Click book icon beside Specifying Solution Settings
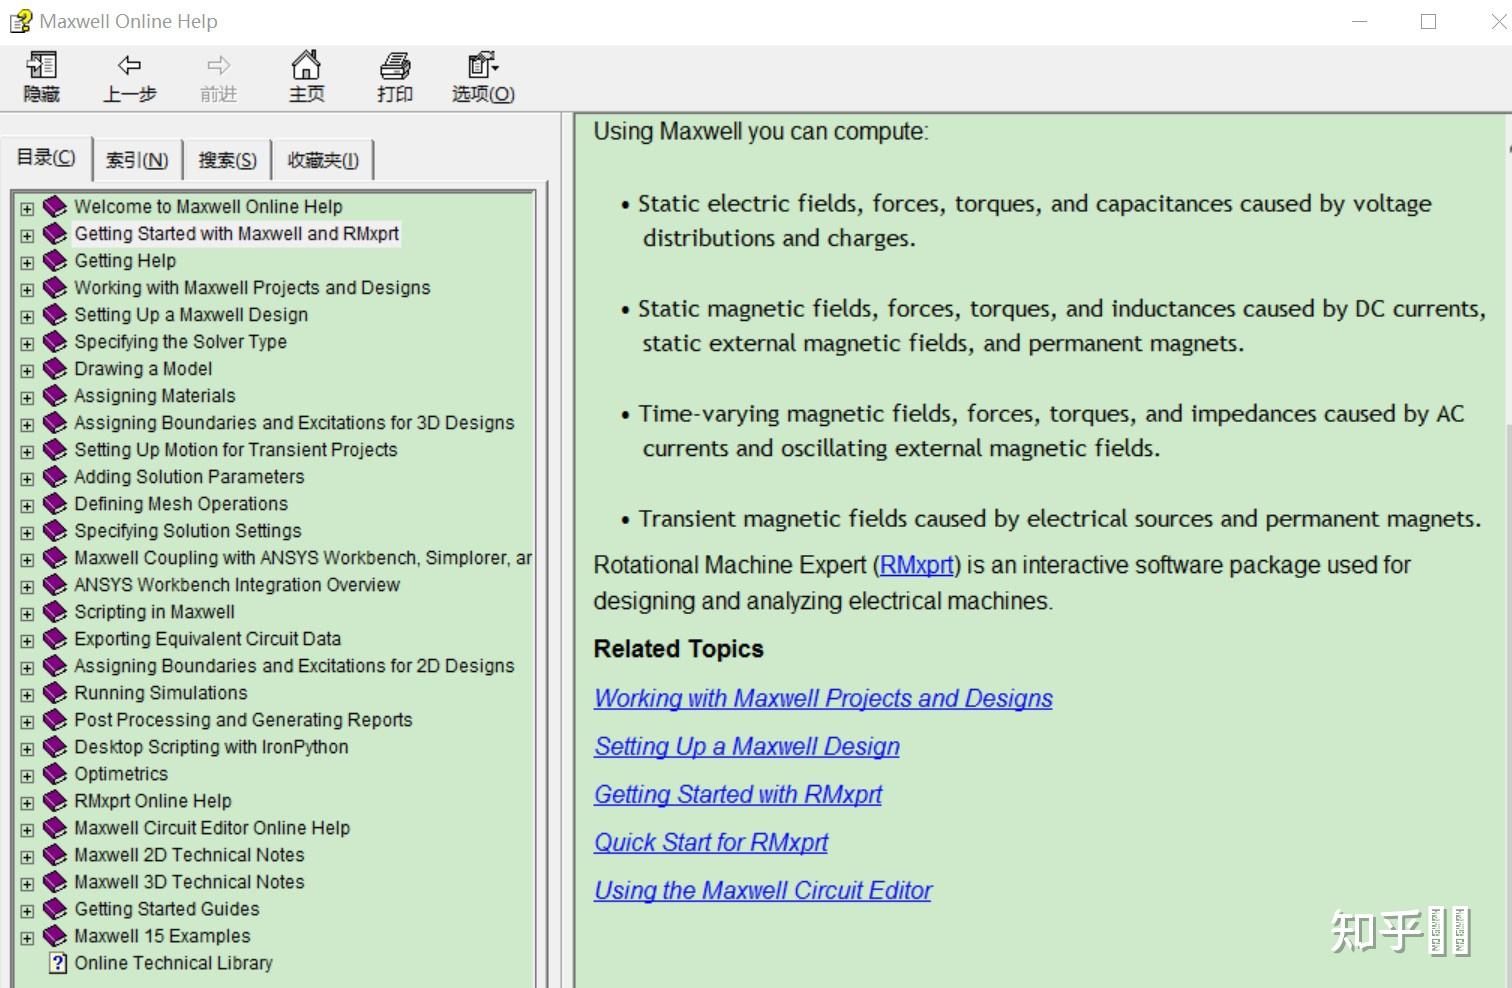The image size is (1512, 988). coord(55,531)
